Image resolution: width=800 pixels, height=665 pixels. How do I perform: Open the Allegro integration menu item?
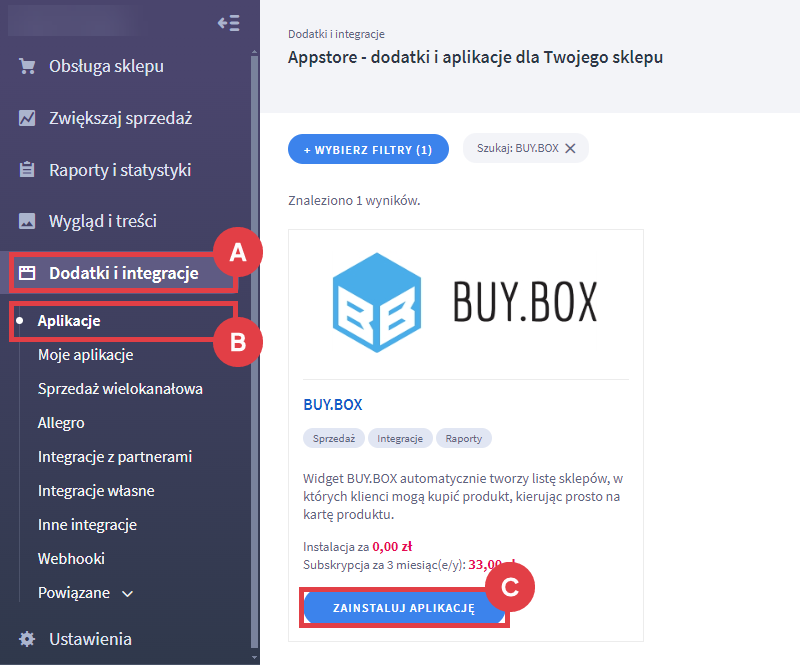[x=61, y=423]
